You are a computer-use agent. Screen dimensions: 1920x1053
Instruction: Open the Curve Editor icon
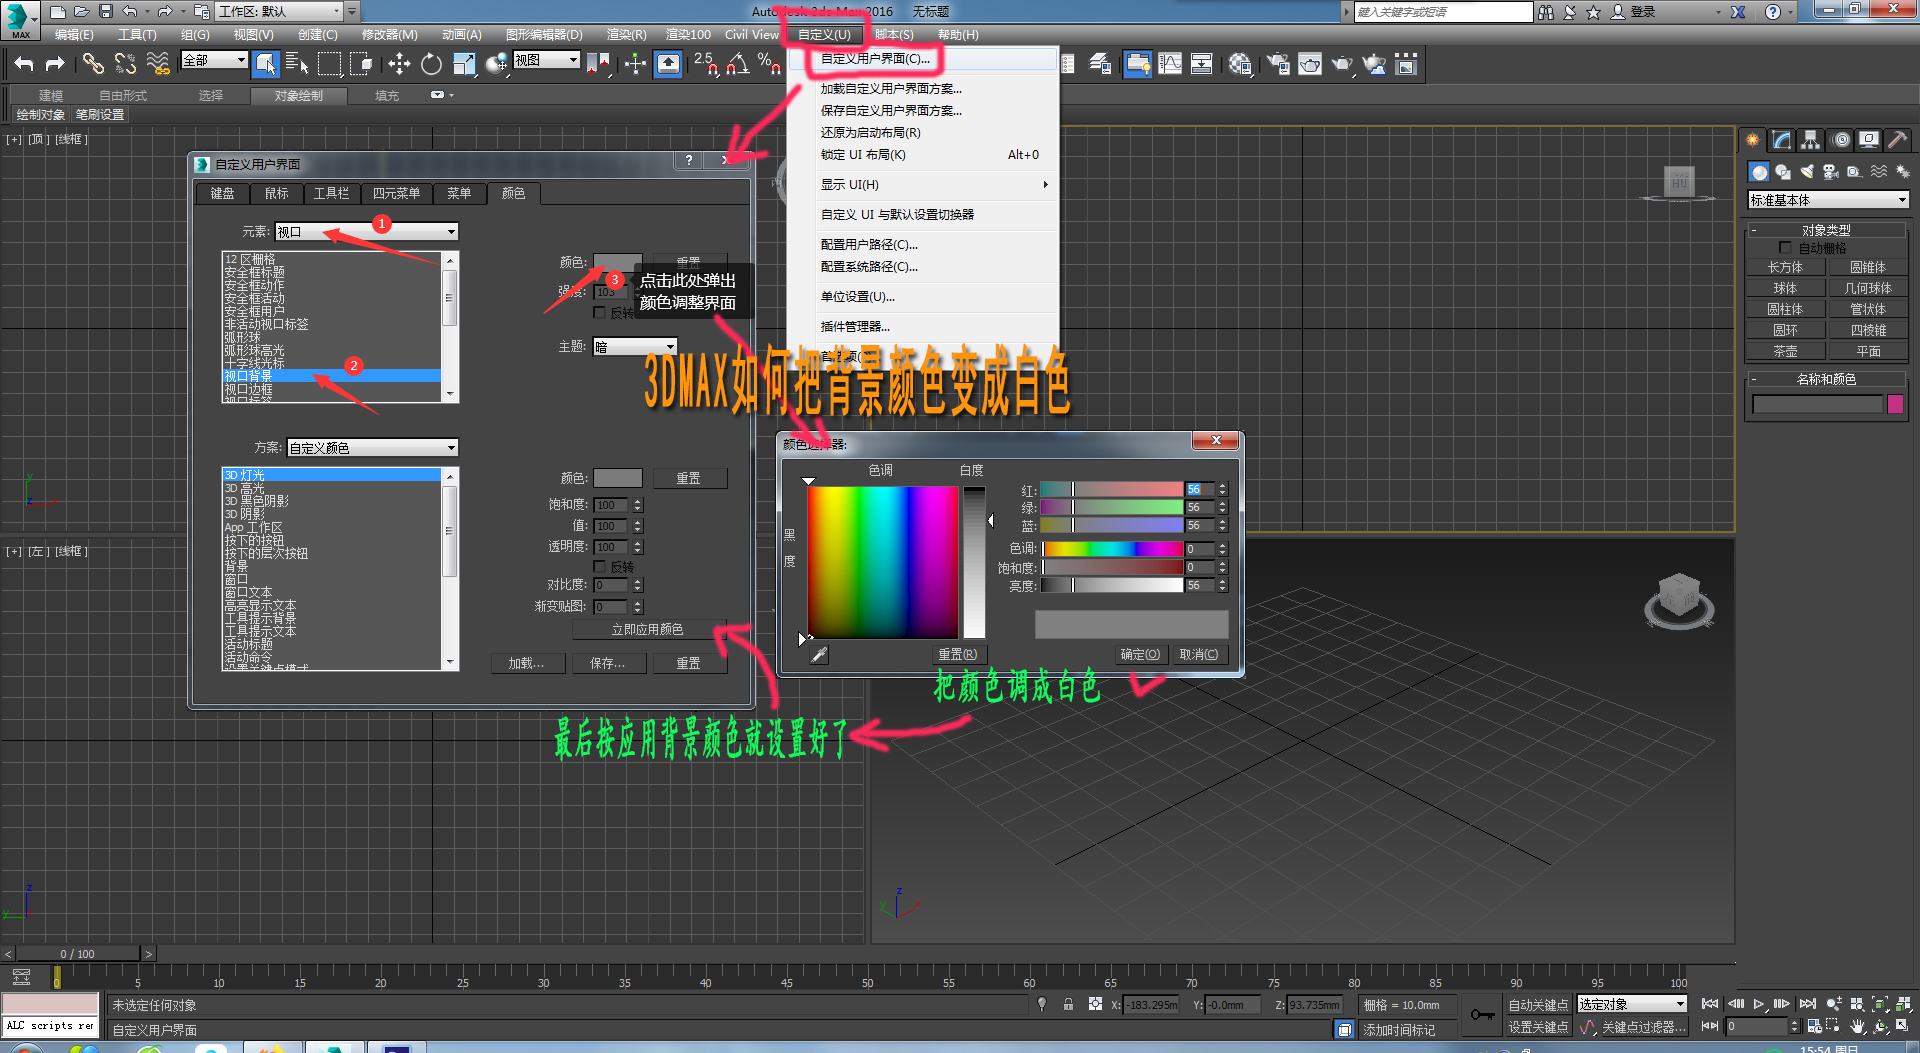[x=1171, y=63]
